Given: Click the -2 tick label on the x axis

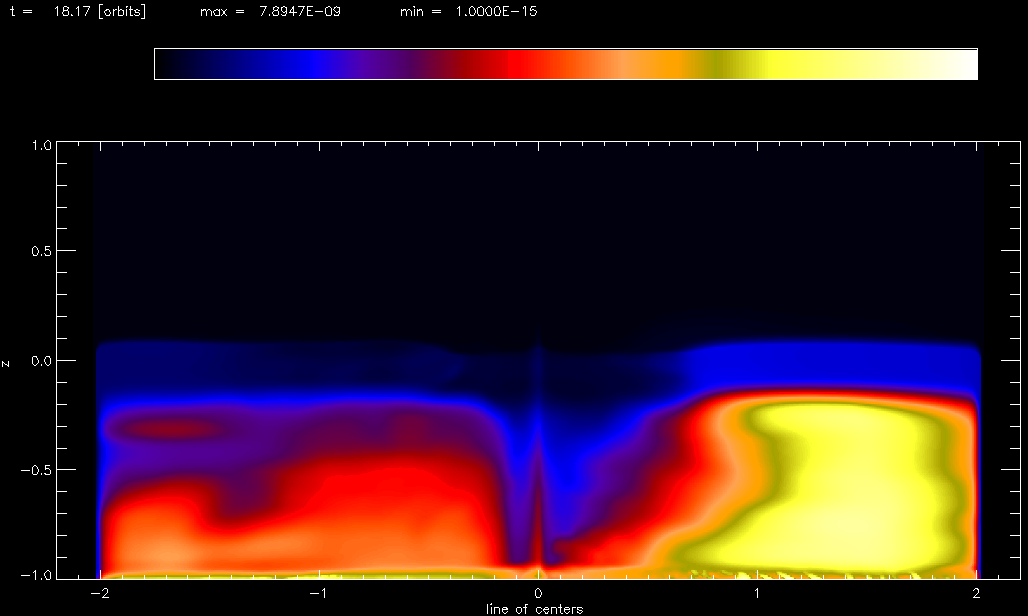Looking at the screenshot, I should [x=98, y=593].
